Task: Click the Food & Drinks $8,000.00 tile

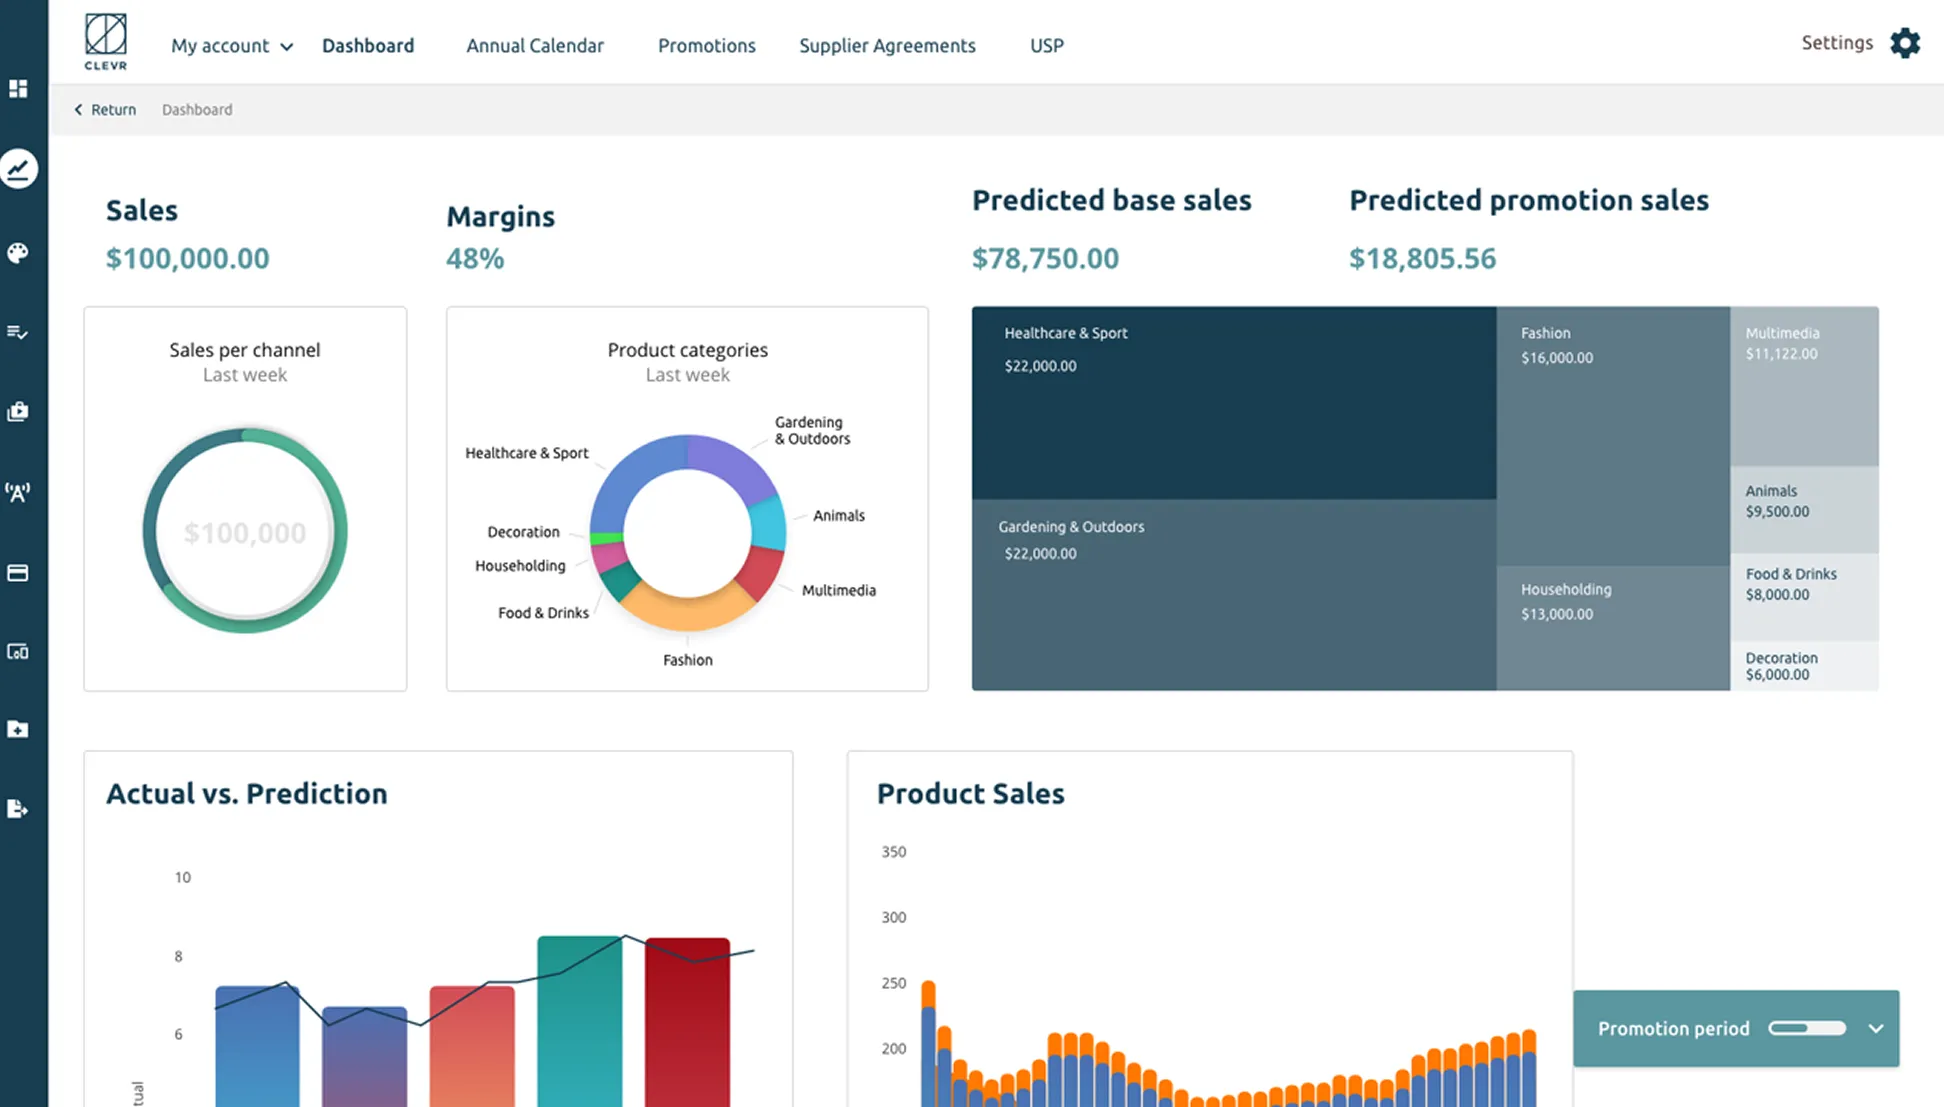Action: tap(1804, 597)
